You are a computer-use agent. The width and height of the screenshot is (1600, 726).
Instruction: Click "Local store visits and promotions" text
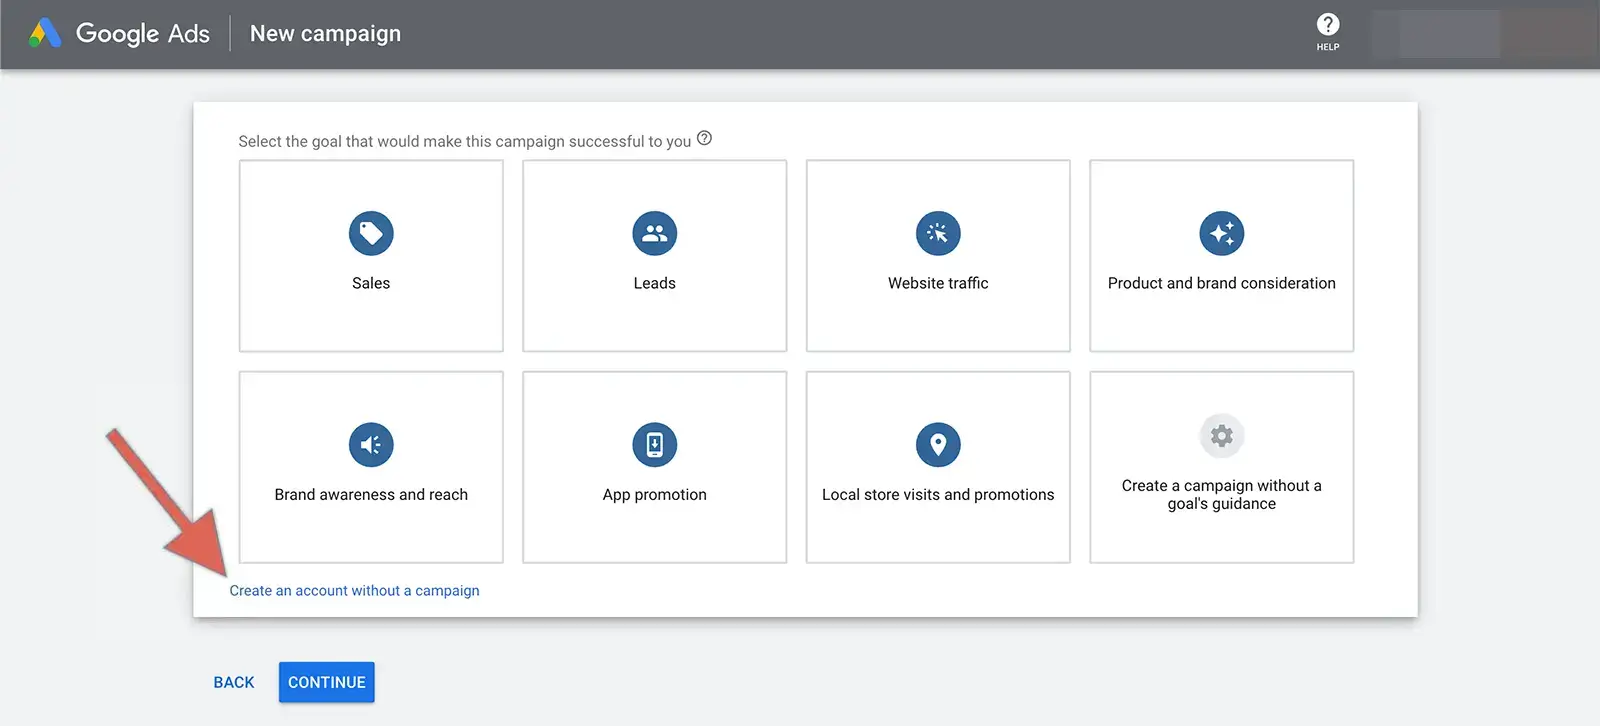tap(938, 495)
